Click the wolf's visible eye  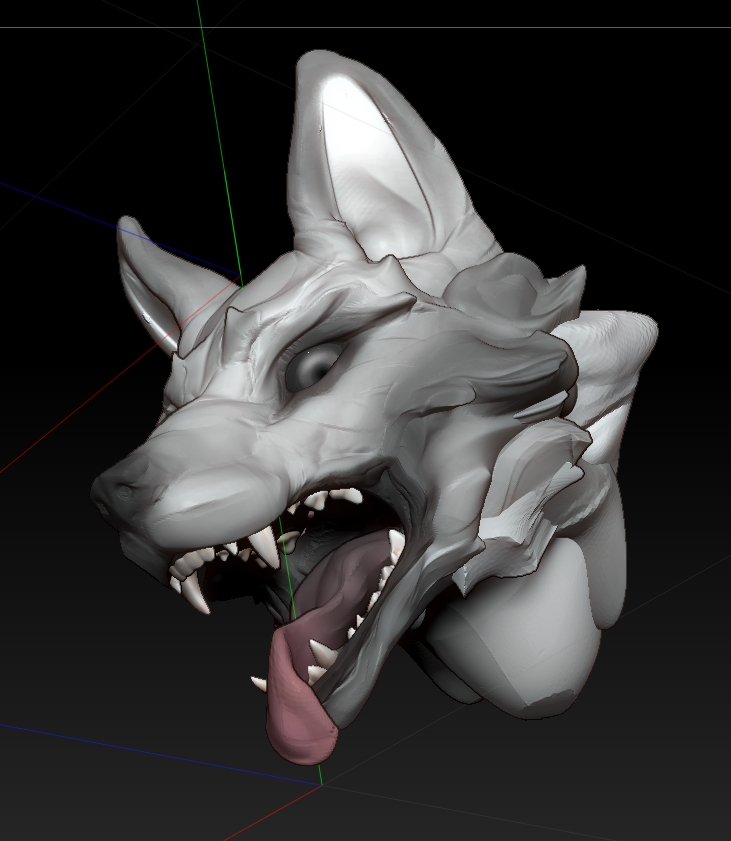[312, 368]
